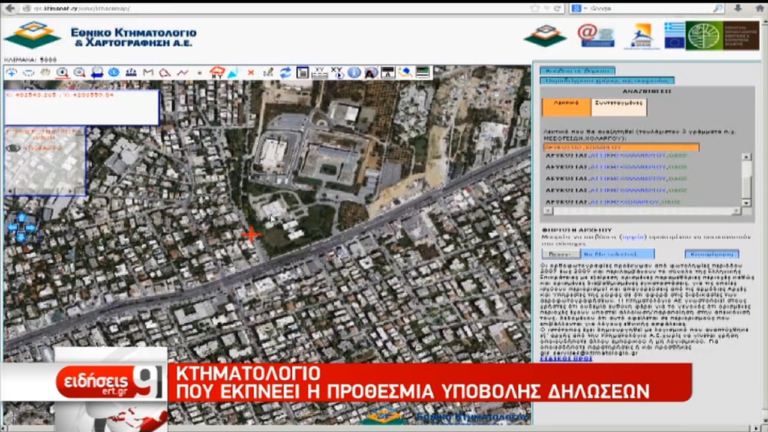The width and height of the screenshot is (768, 432).
Task: Activate the zoom in magnifier tool
Action: pos(62,73)
